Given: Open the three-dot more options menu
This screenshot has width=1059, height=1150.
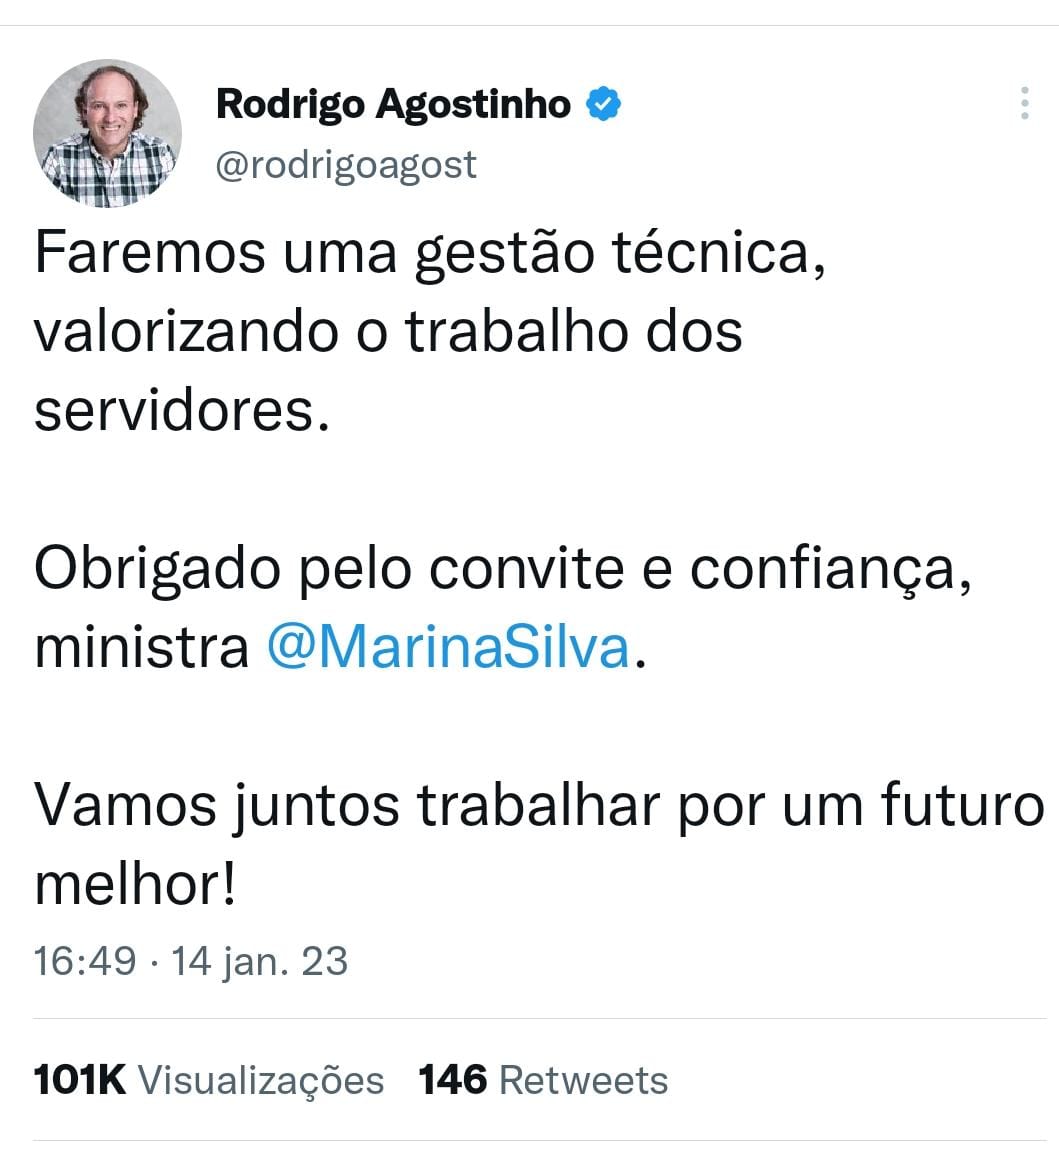Looking at the screenshot, I should coord(1025,103).
